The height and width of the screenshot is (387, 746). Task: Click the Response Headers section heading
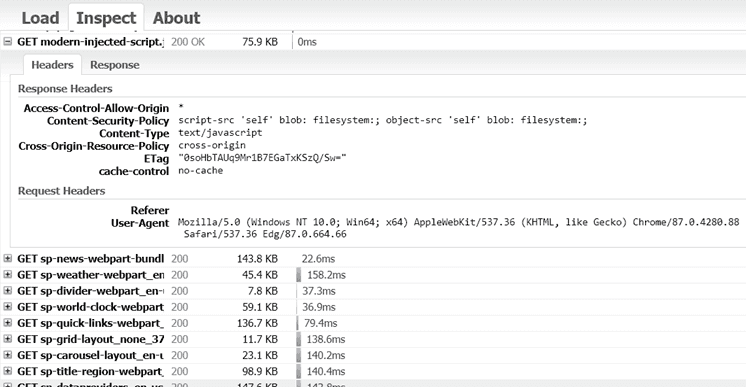(65, 89)
